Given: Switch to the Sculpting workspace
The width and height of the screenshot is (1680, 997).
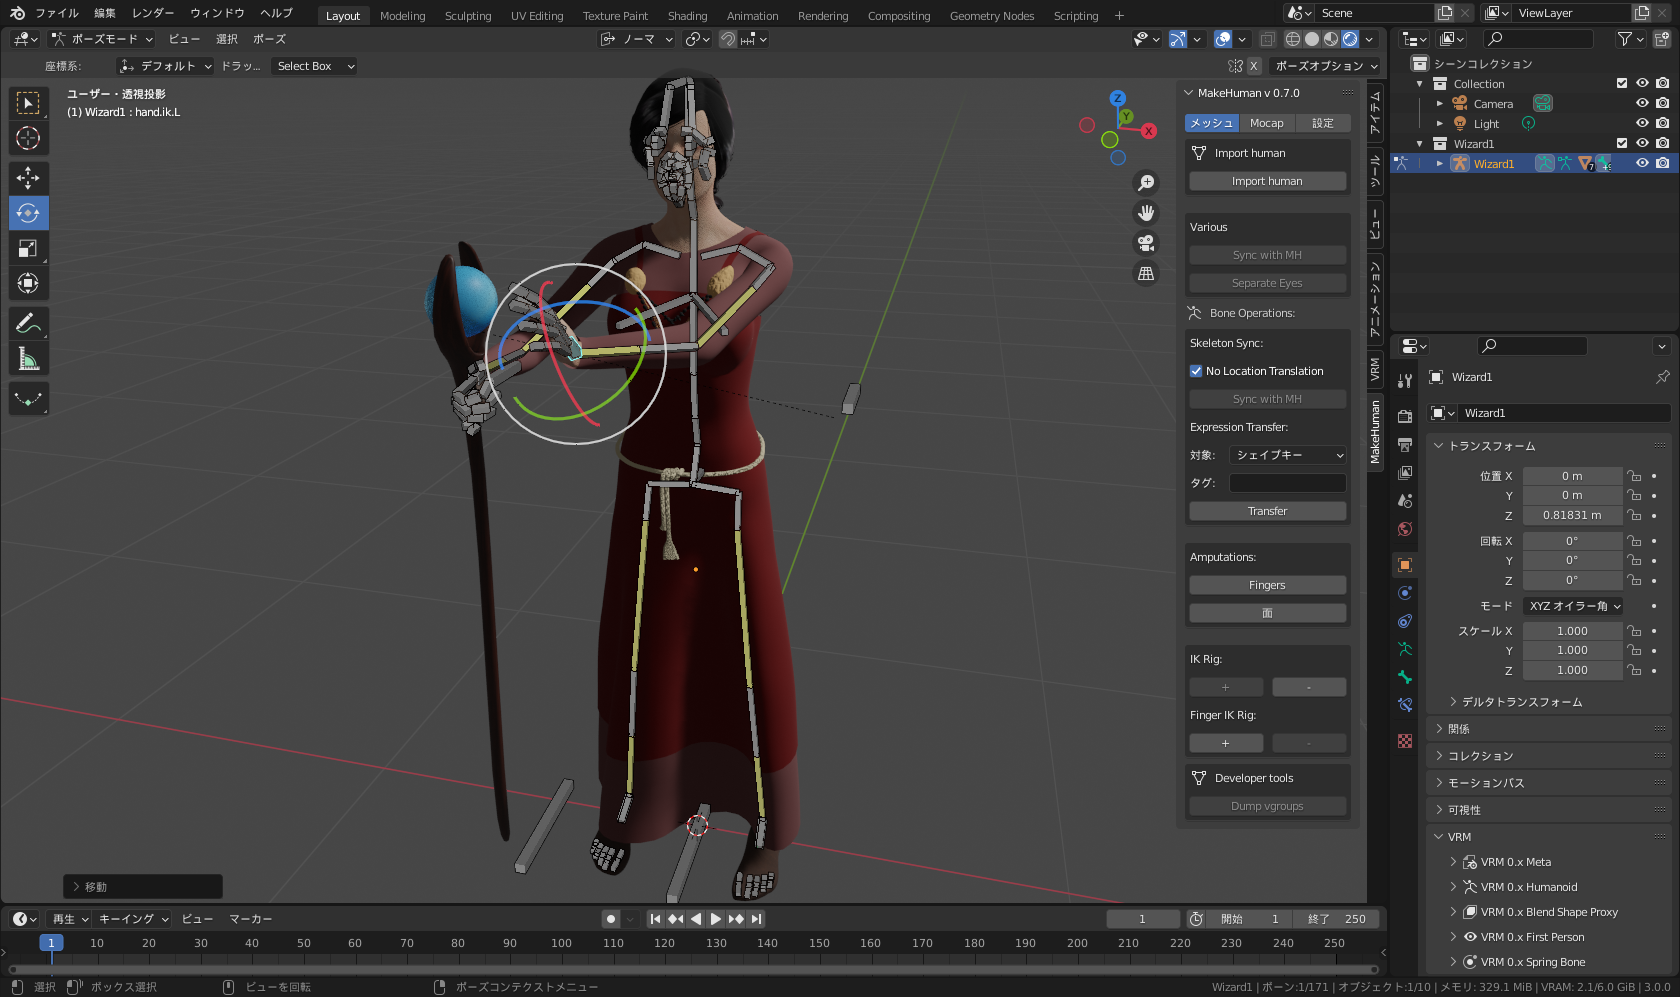Looking at the screenshot, I should tap(467, 15).
